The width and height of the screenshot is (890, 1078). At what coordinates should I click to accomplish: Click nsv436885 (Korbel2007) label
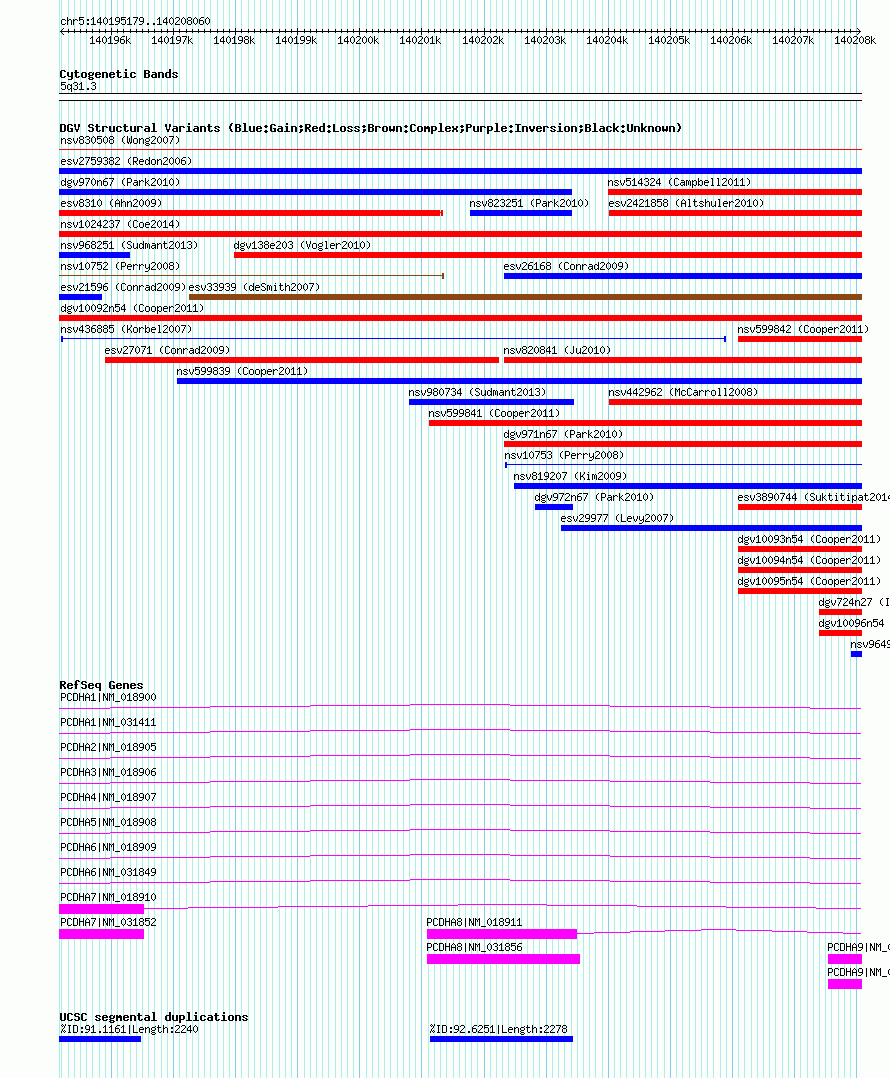tap(126, 329)
